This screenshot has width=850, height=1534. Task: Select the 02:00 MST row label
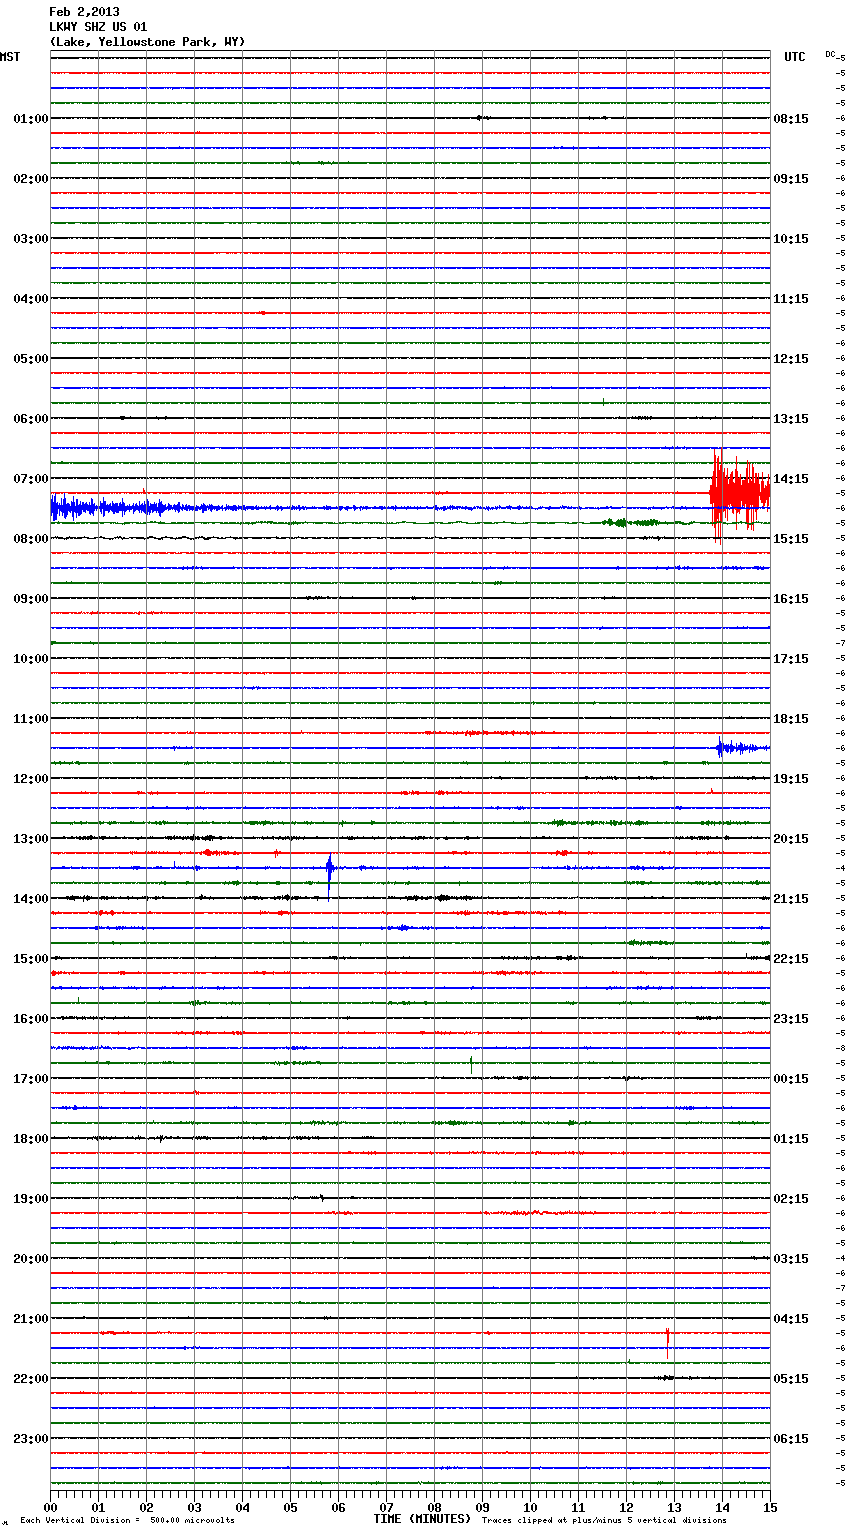(x=31, y=179)
